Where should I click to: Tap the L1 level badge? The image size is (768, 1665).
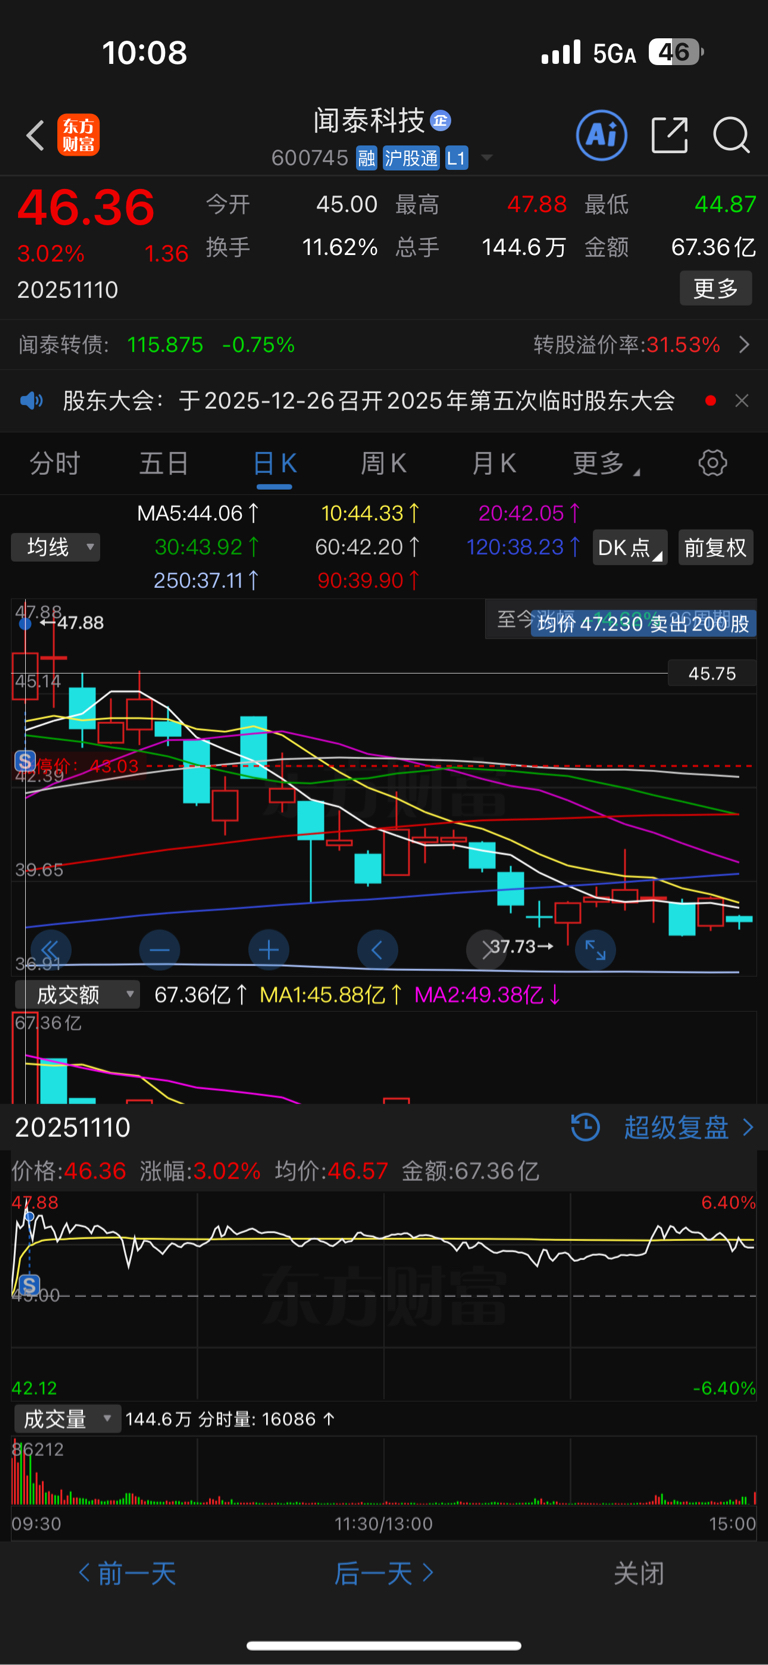(x=456, y=158)
